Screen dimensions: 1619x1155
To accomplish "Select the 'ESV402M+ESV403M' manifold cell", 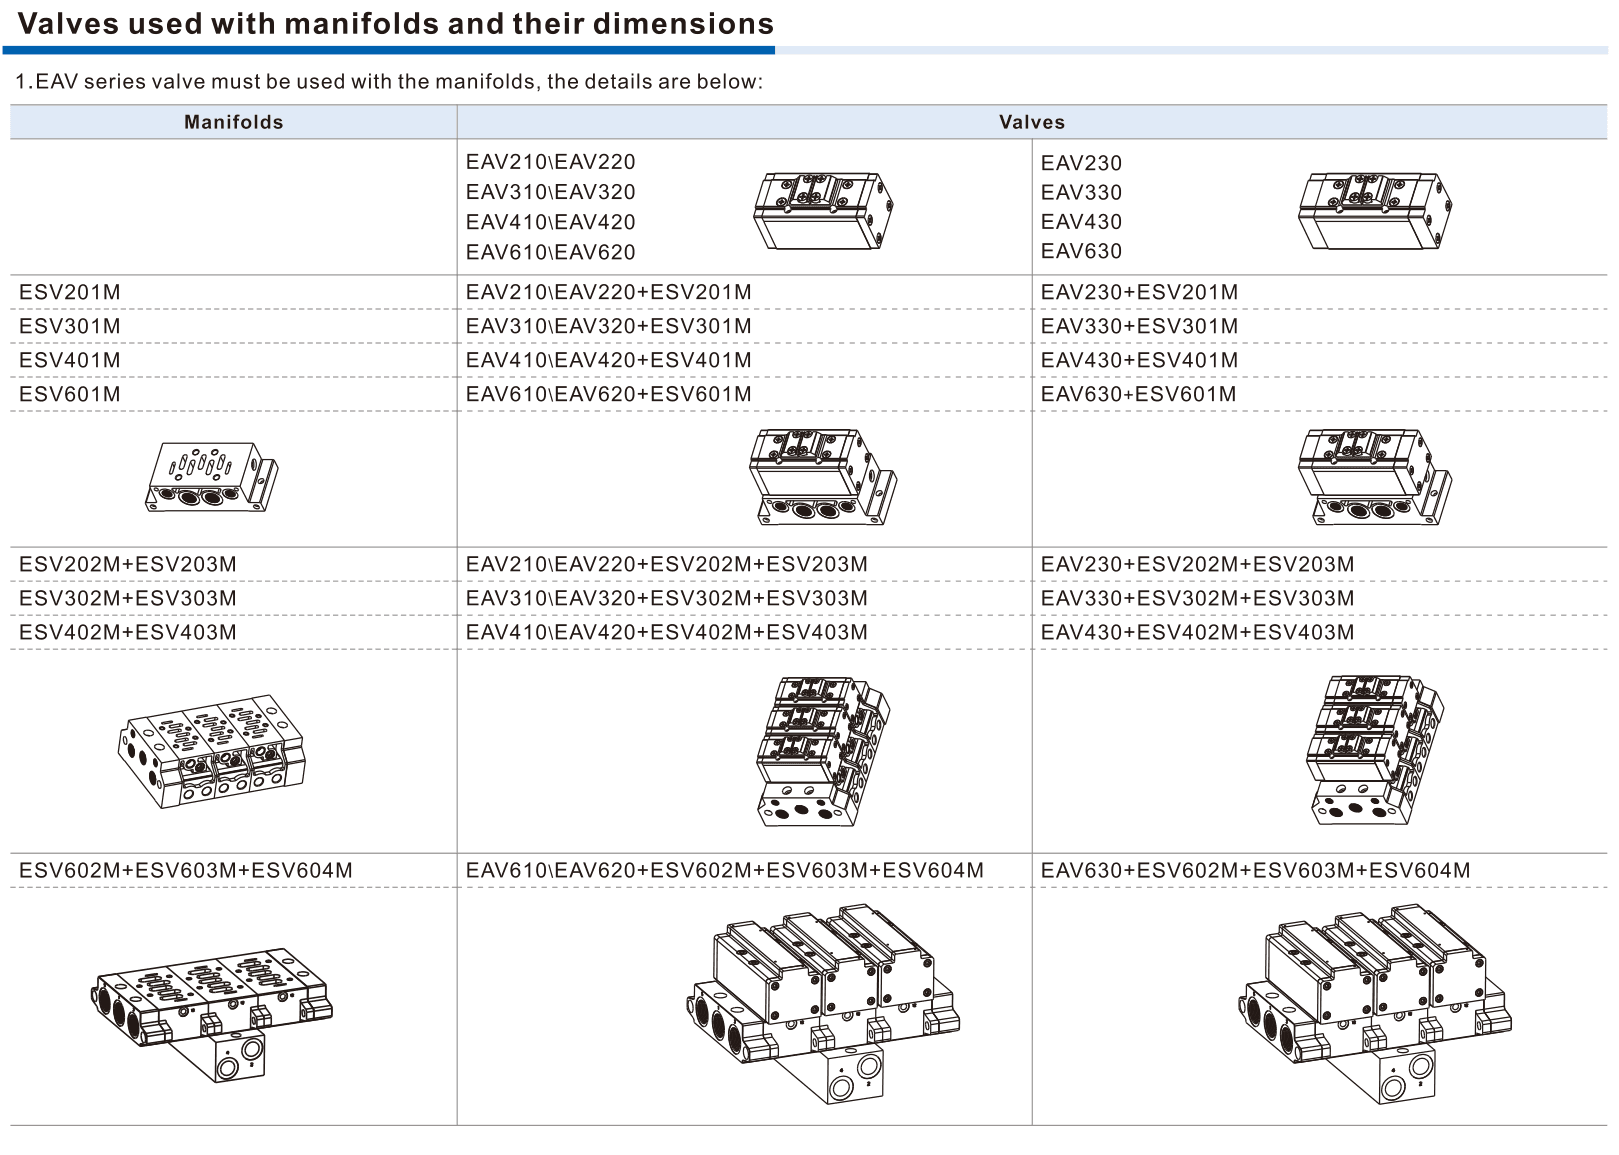I will (234, 632).
